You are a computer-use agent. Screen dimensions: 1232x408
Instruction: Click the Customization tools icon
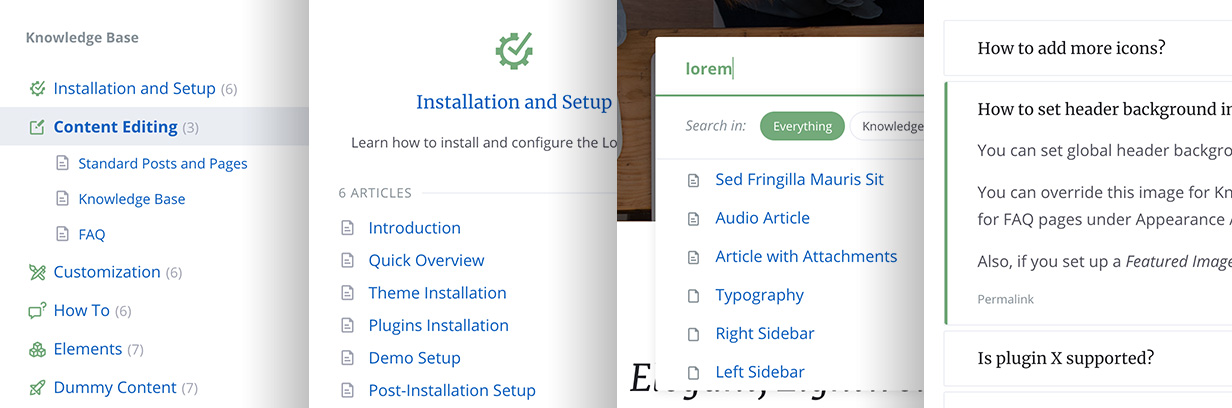(37, 272)
